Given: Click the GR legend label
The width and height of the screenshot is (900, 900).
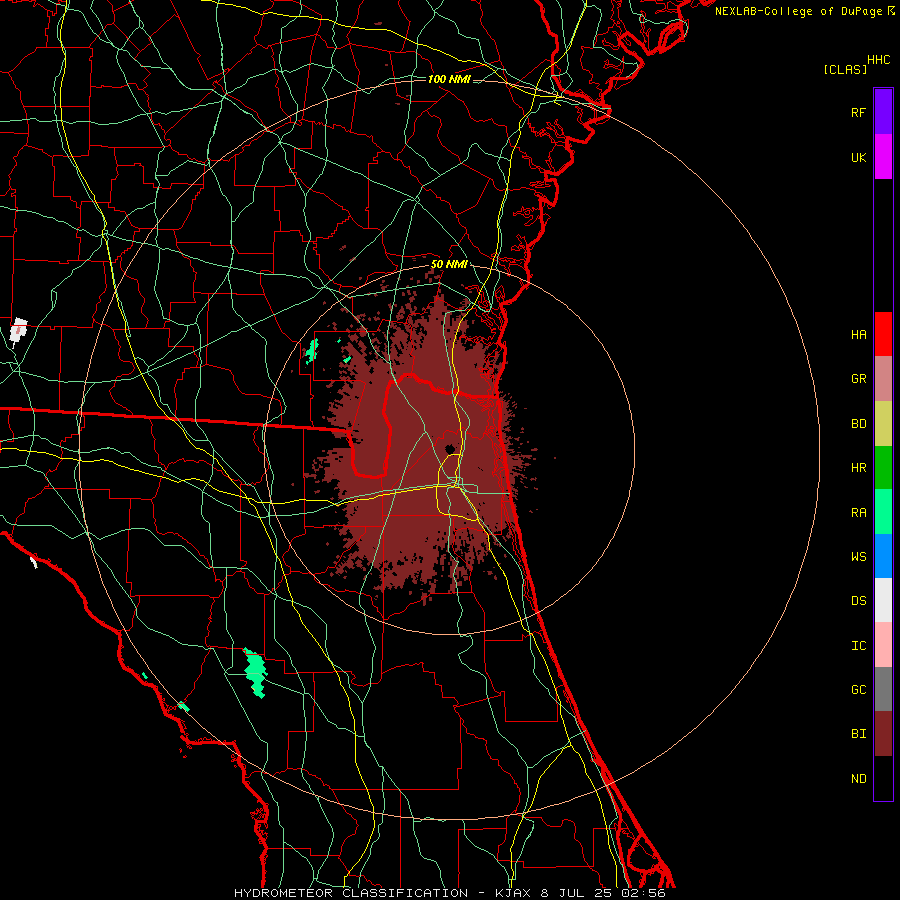Looking at the screenshot, I should (x=858, y=379).
